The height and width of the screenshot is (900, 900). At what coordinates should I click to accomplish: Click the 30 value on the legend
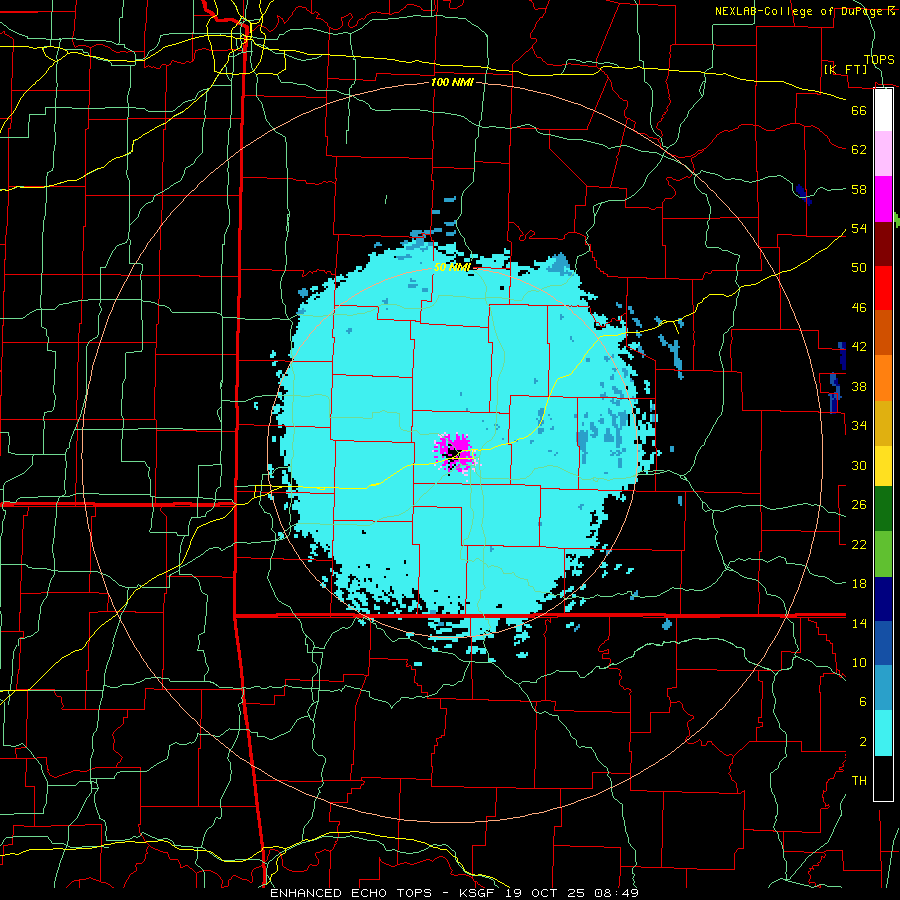pyautogui.click(x=859, y=465)
